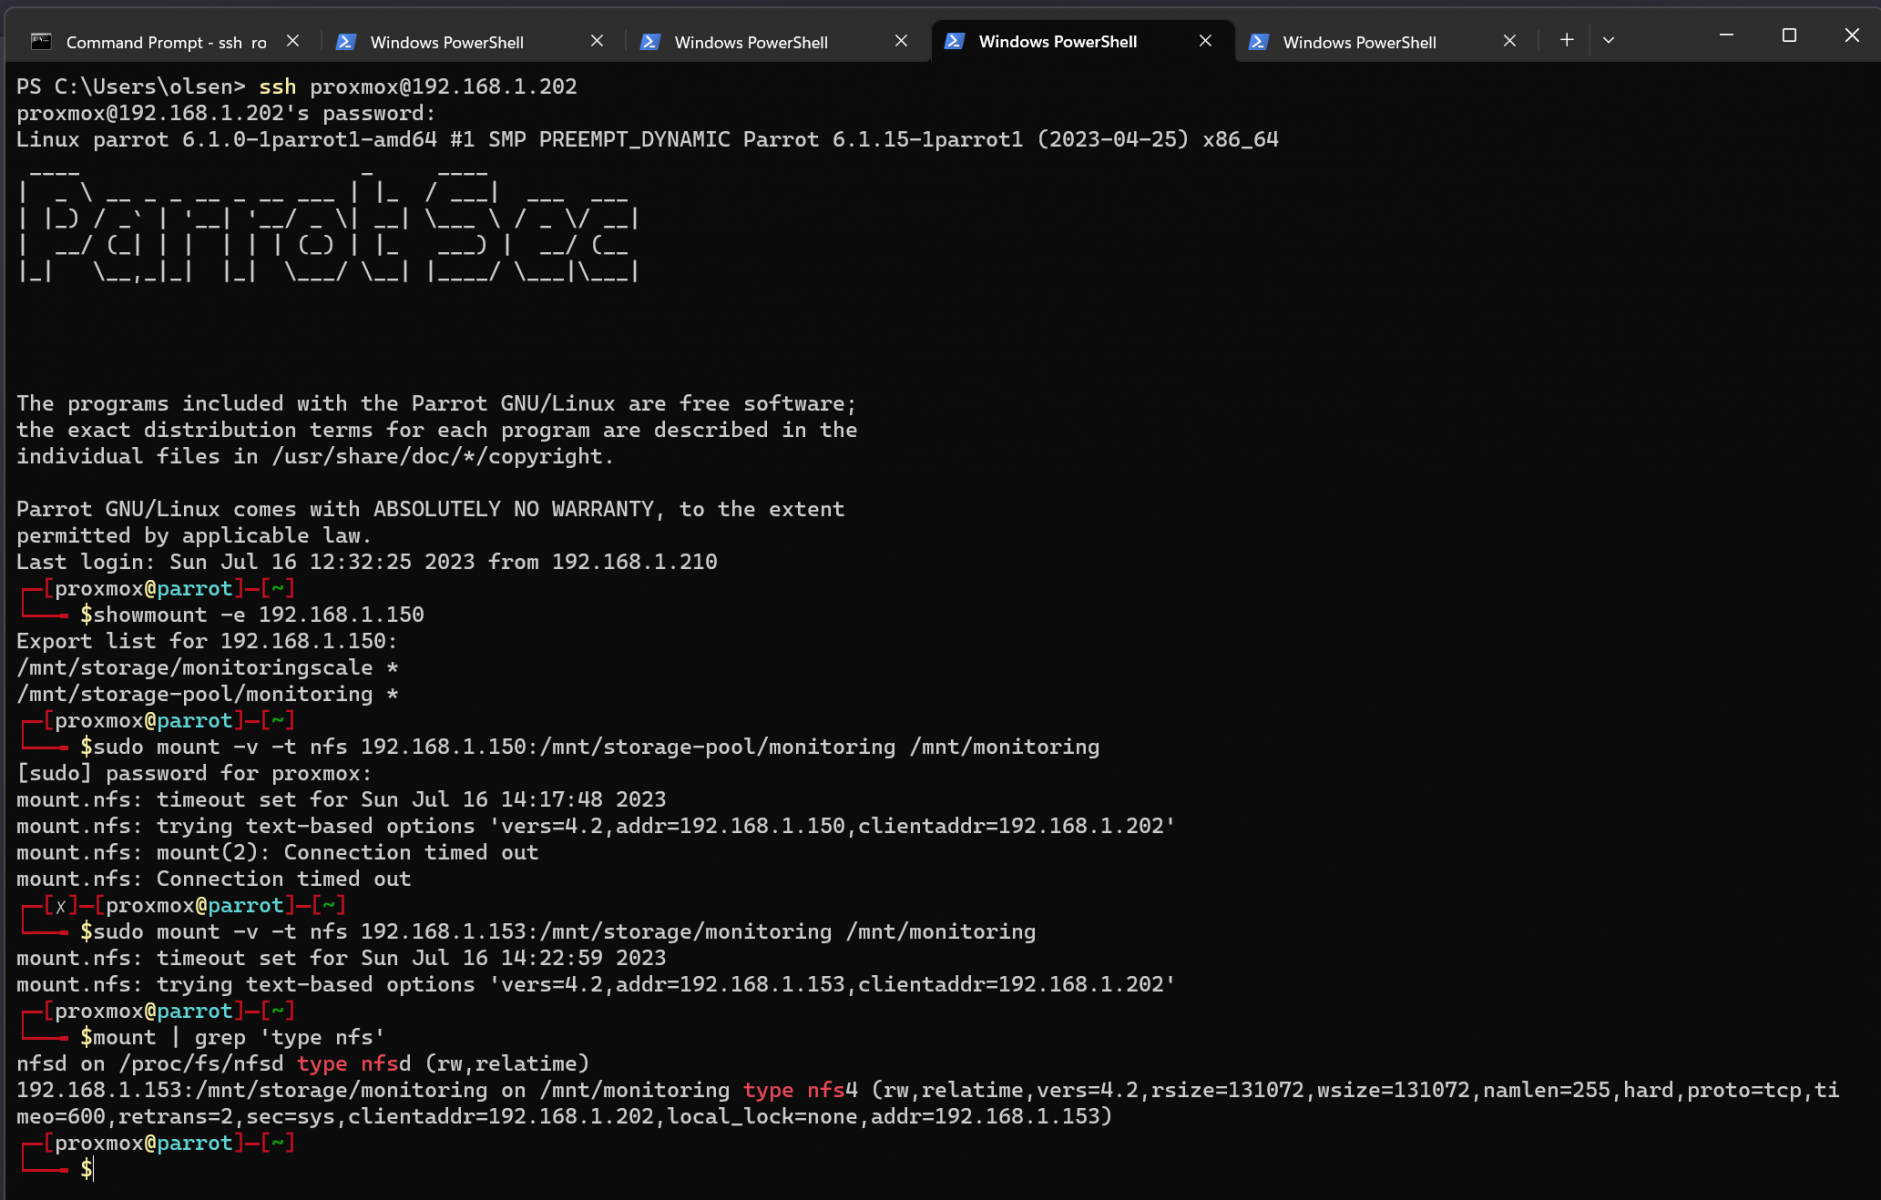
Task: Click the 'showmount -e 192.168.1.150' command
Action: point(259,615)
